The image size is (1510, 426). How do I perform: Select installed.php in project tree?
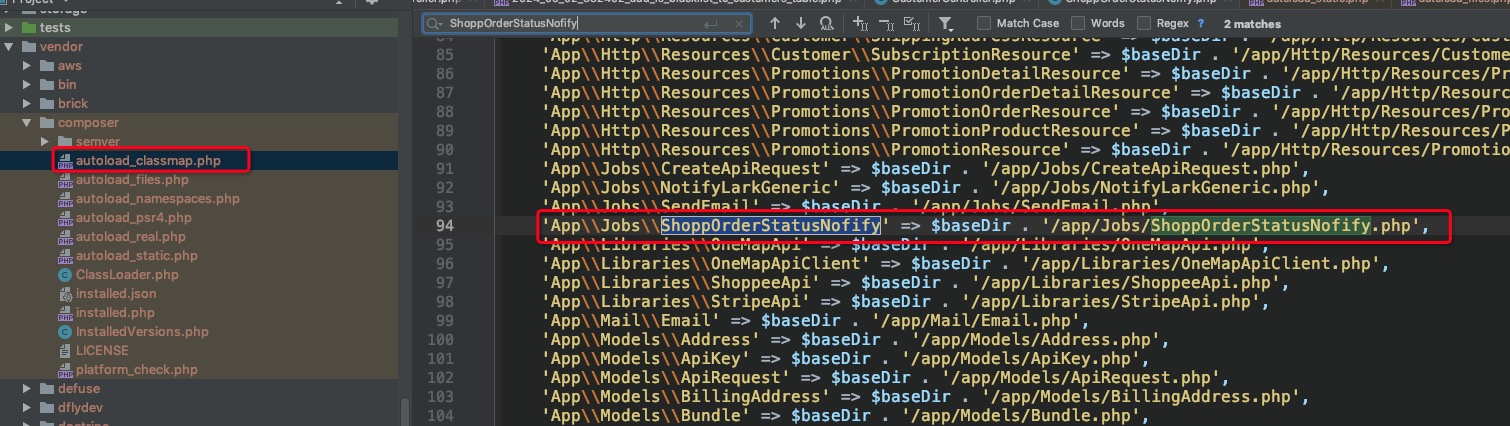114,313
